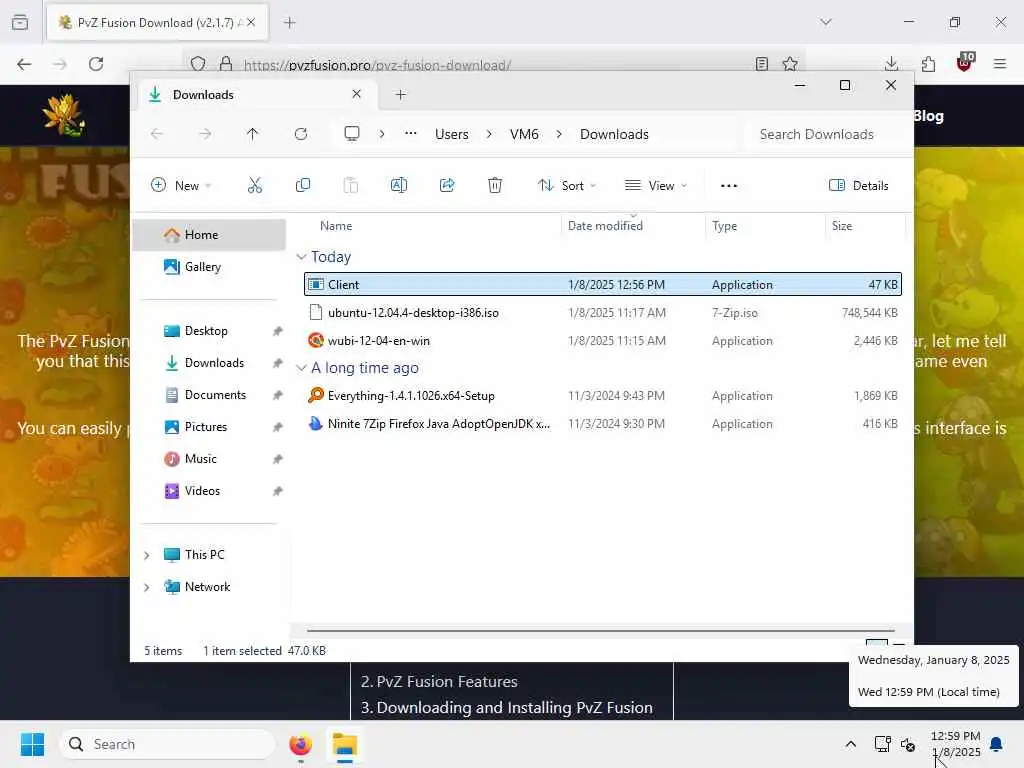Image resolution: width=1024 pixels, height=768 pixels.
Task: Unpin Music from quick access
Action: [278, 459]
